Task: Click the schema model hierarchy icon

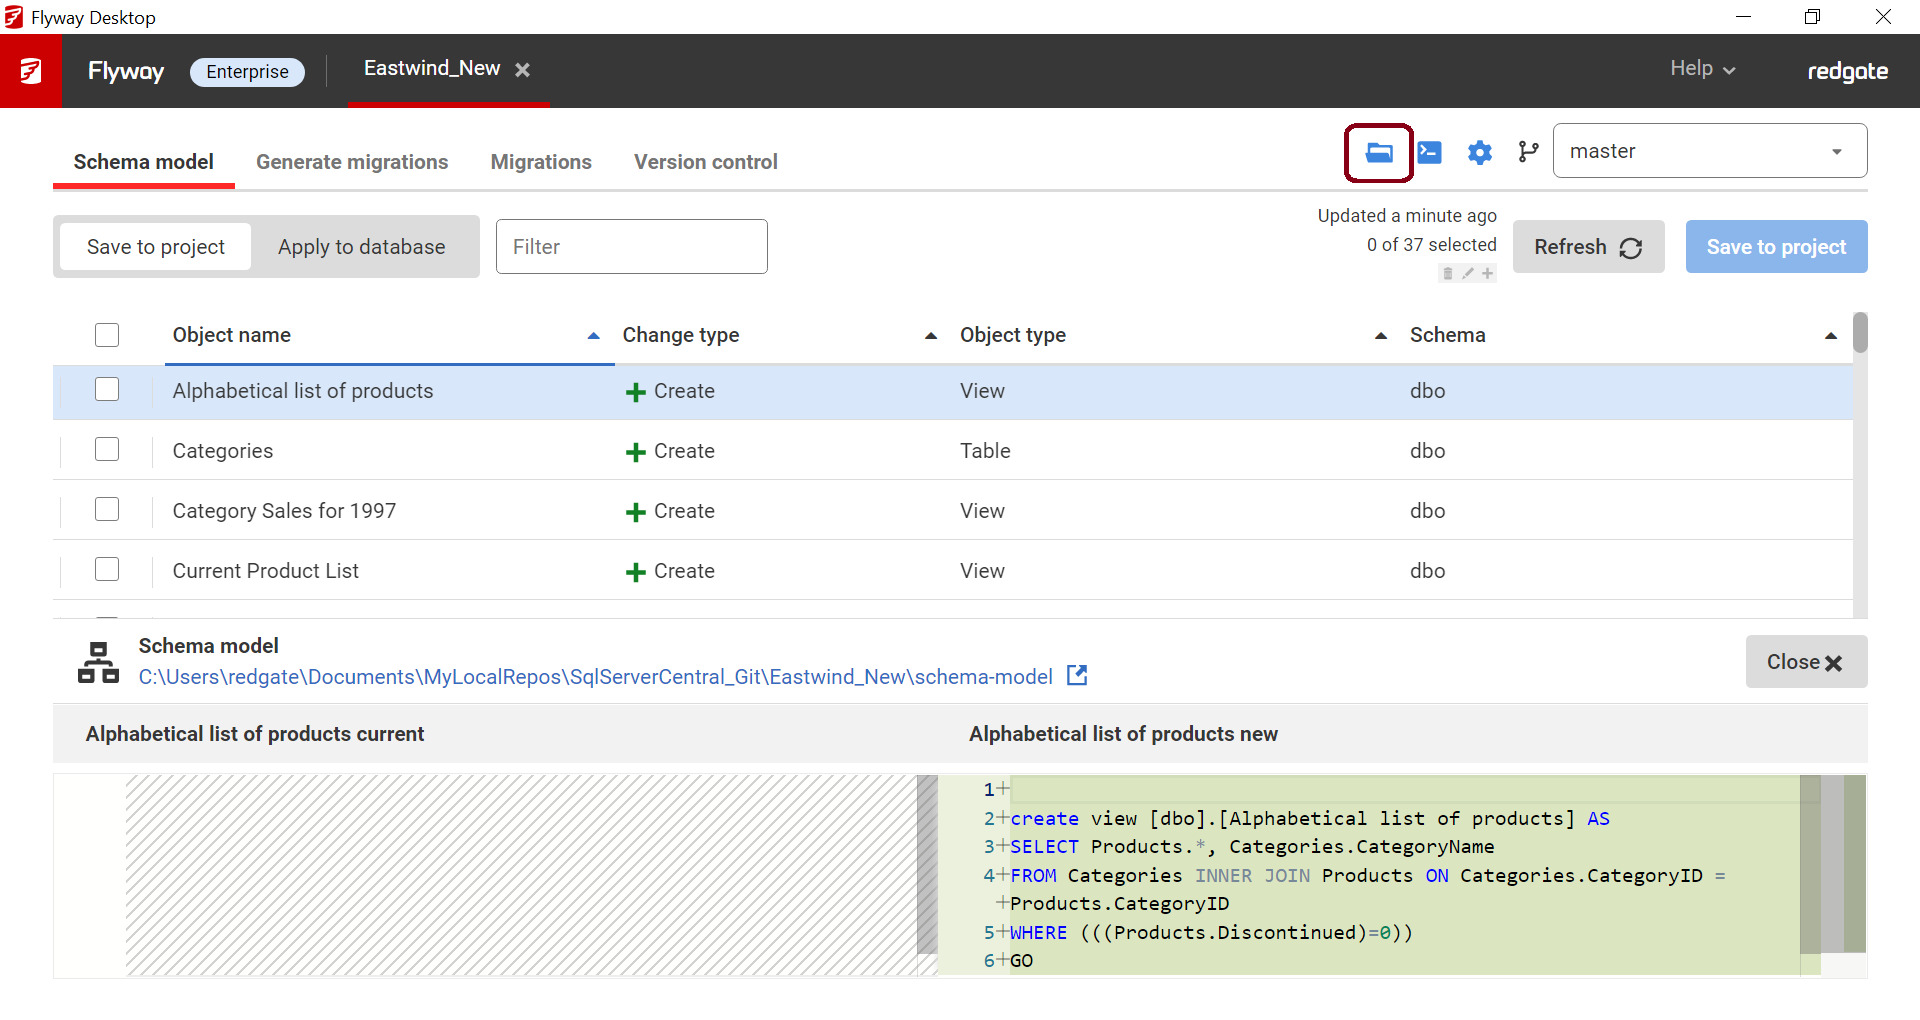Action: tap(98, 662)
